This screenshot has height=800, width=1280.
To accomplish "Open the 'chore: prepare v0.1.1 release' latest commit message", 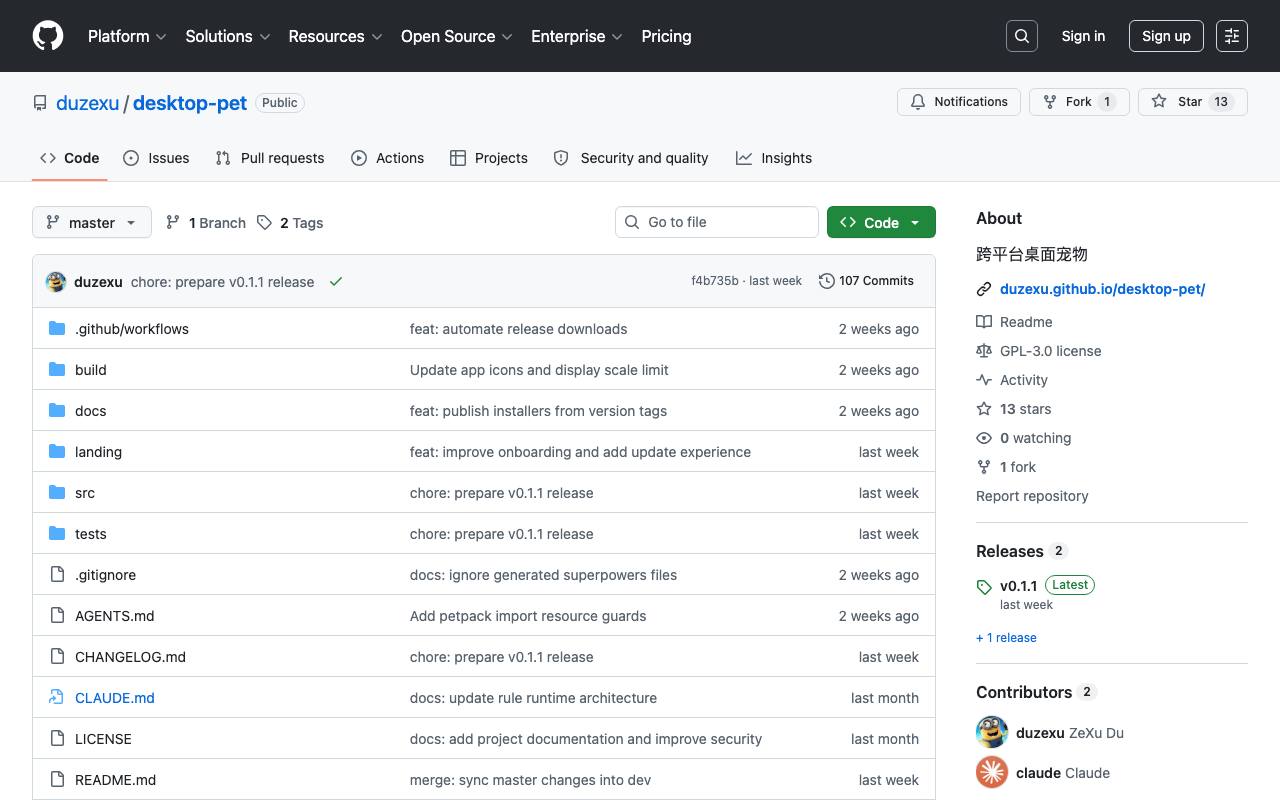I will tap(223, 282).
